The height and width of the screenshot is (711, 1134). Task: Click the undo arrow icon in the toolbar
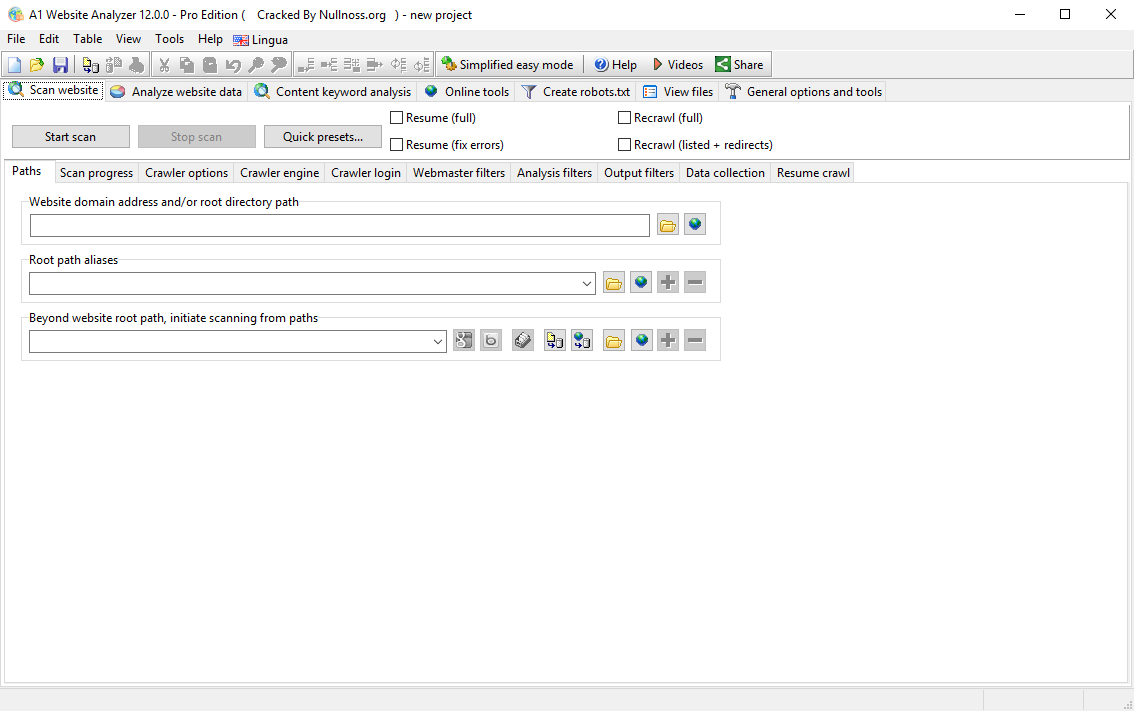pos(233,65)
